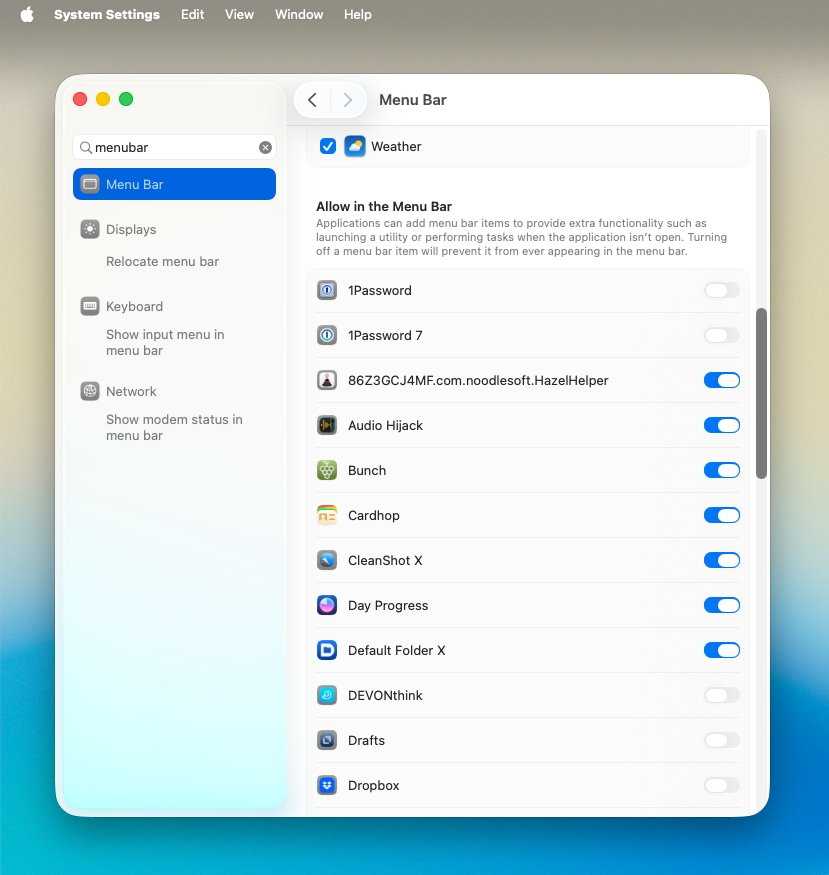Click the Menu Bar sidebar icon
Screen dimensions: 829x875
(x=90, y=184)
